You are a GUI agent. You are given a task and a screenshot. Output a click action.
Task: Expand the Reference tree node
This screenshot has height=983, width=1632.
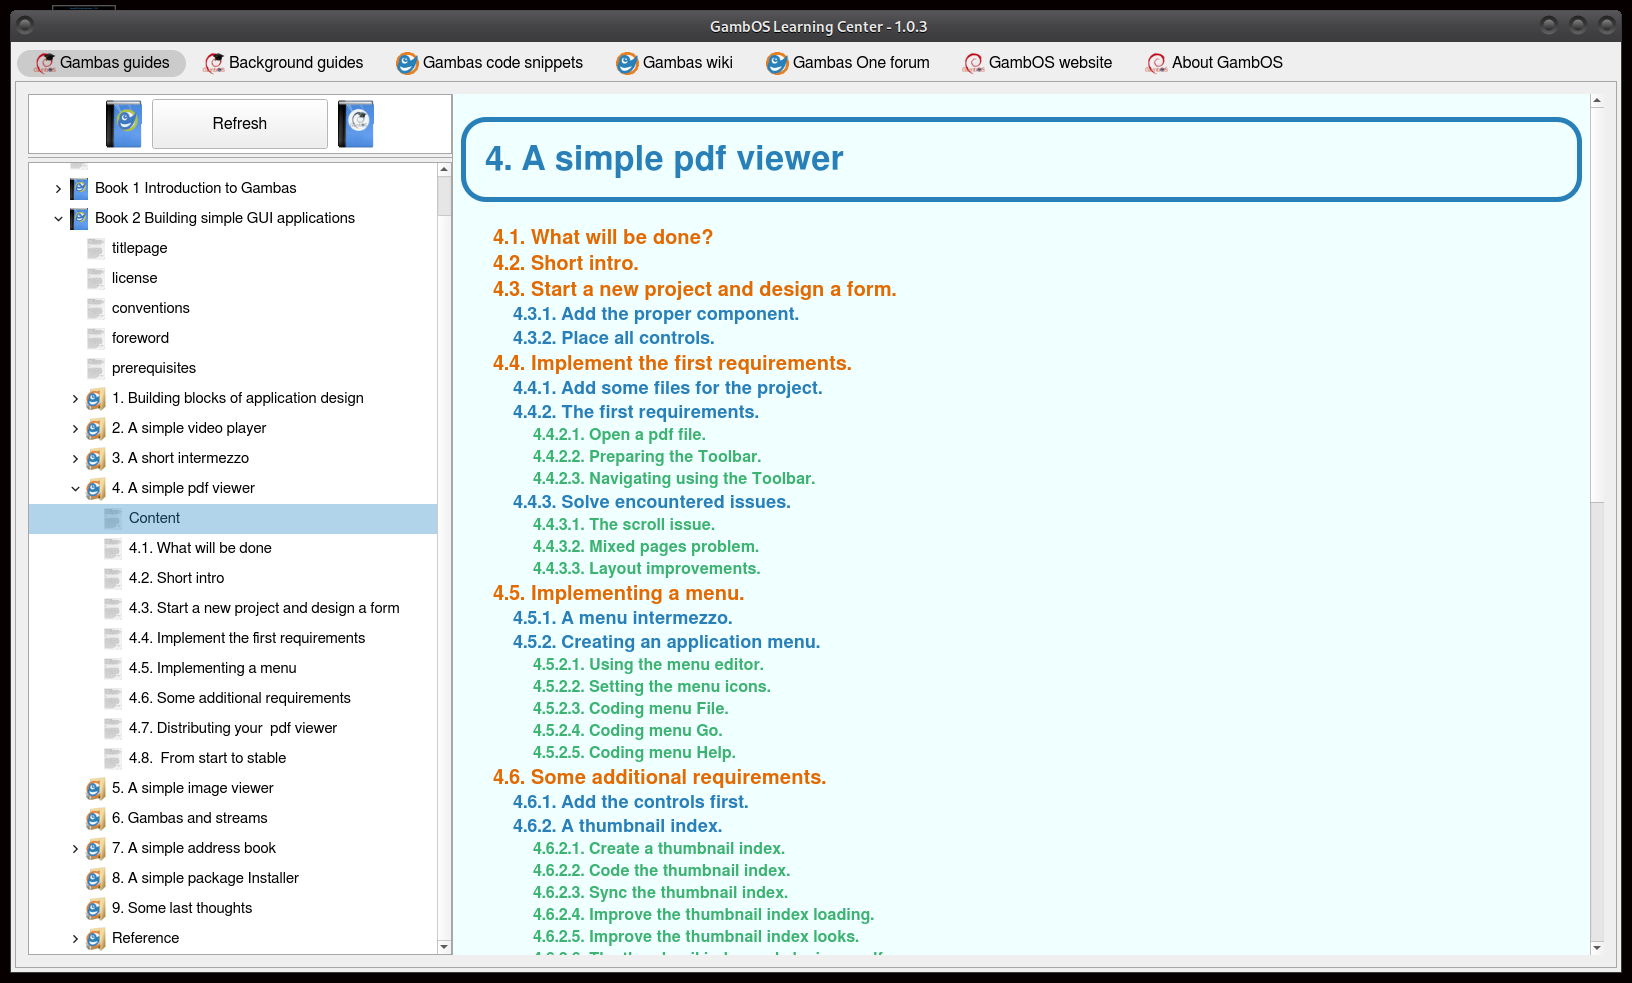[75, 938]
